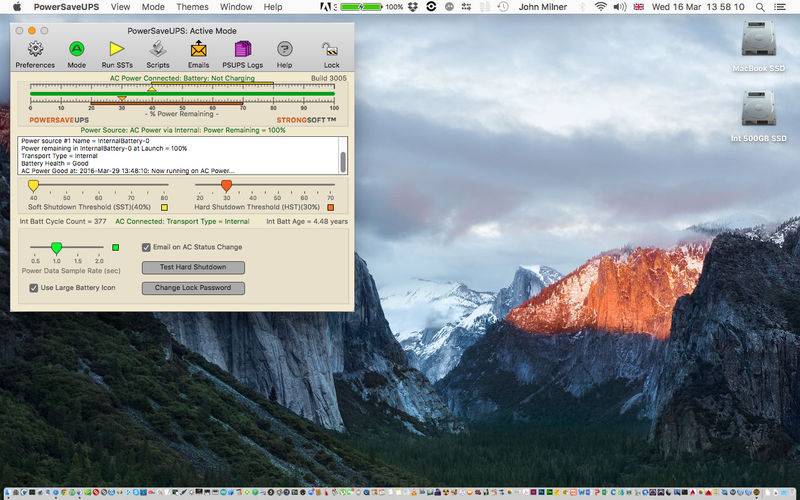The width and height of the screenshot is (800, 500).
Task: Click 'AC Connected: Transport Type = Internal' status
Action: [182, 221]
